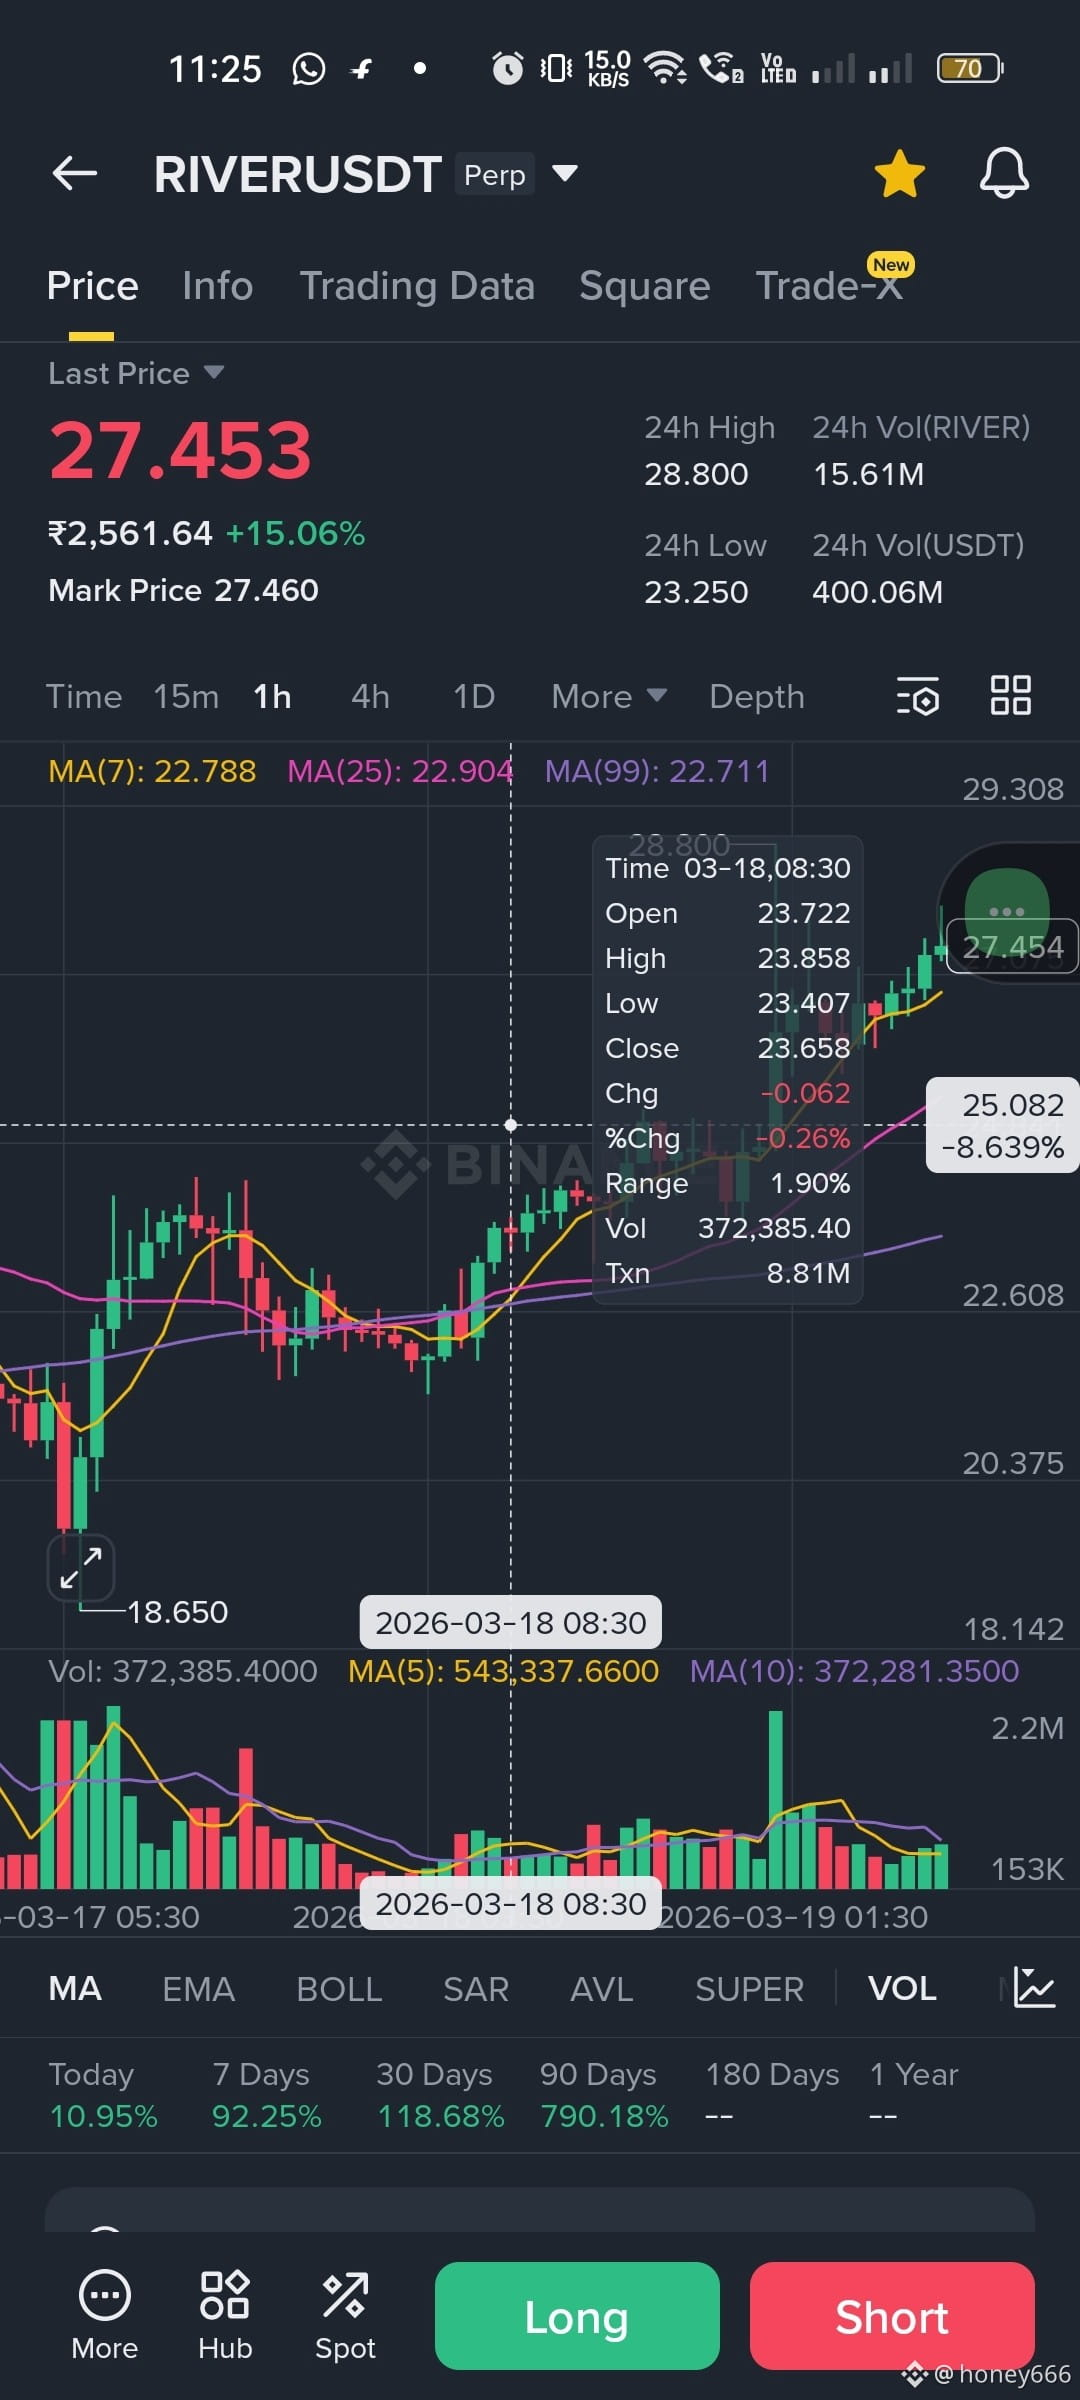Toggle the SUPER indicator
This screenshot has height=2400, width=1080.
click(749, 1989)
